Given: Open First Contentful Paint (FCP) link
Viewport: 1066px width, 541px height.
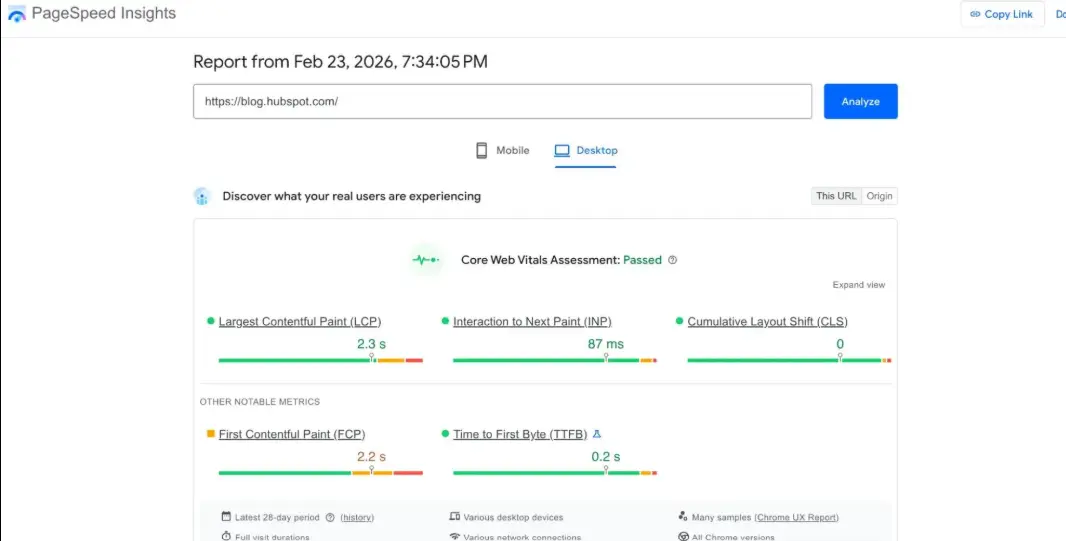Looking at the screenshot, I should 292,434.
